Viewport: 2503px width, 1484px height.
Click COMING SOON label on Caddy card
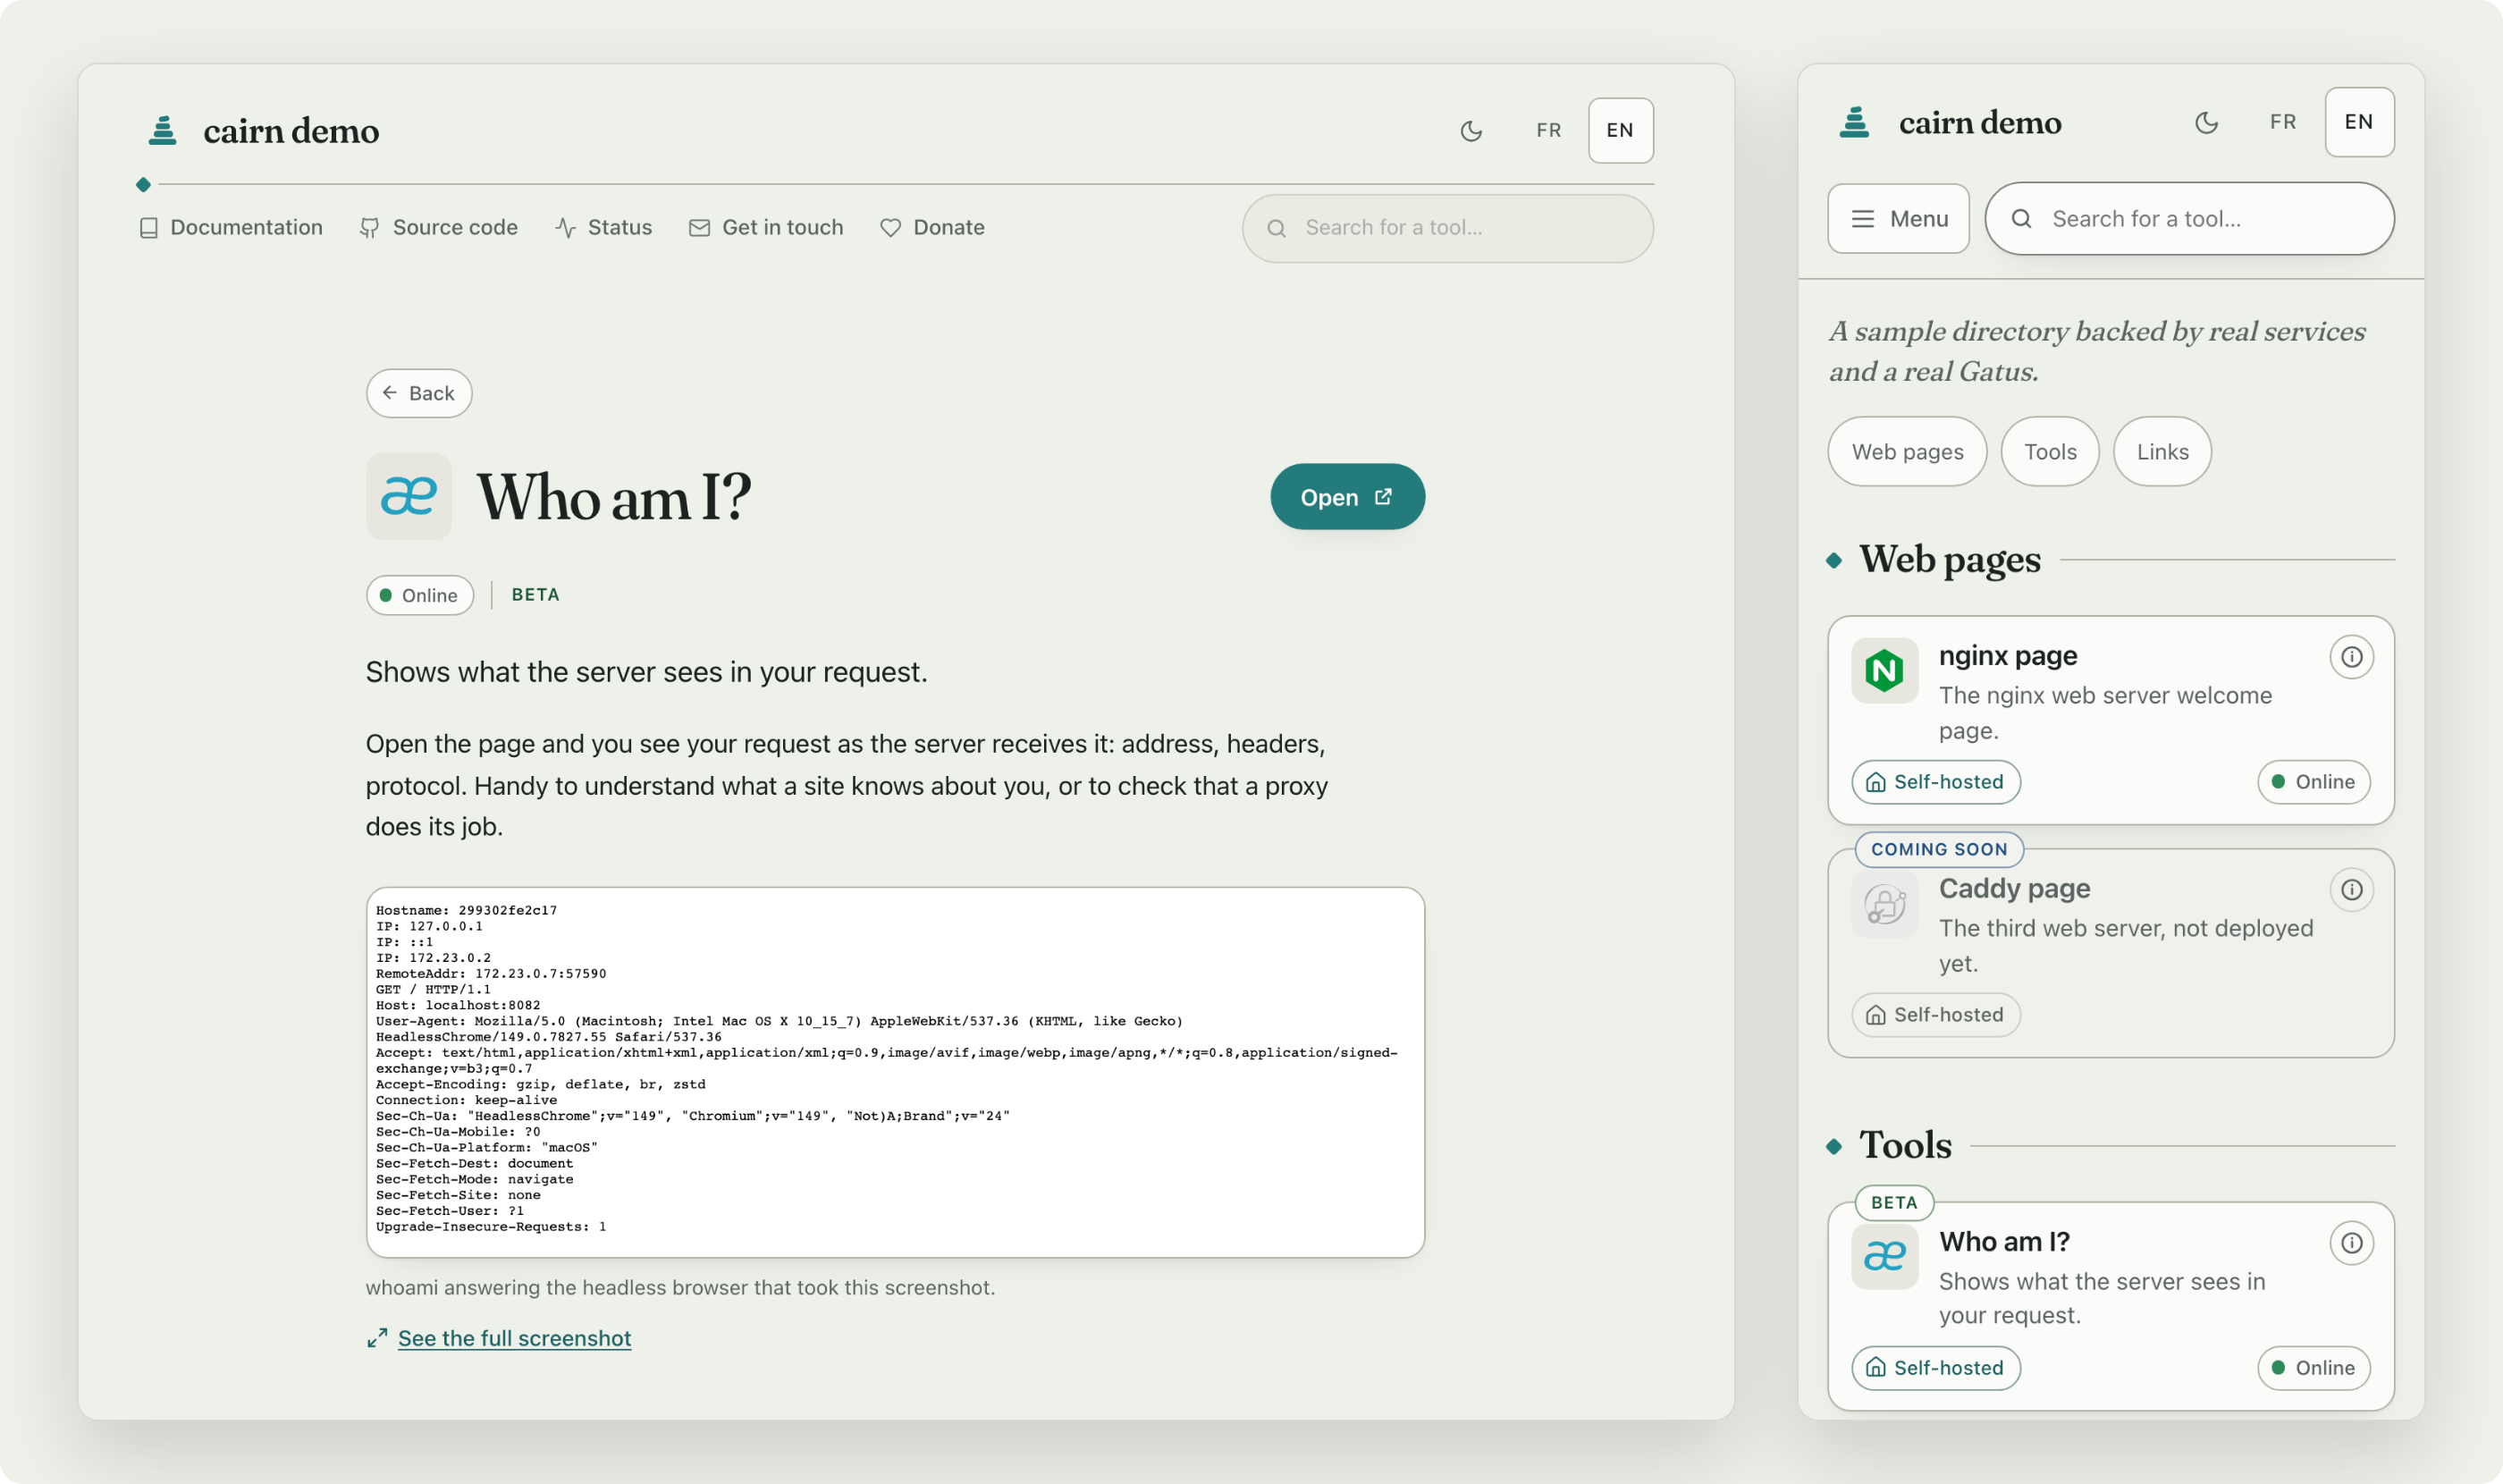(1939, 849)
